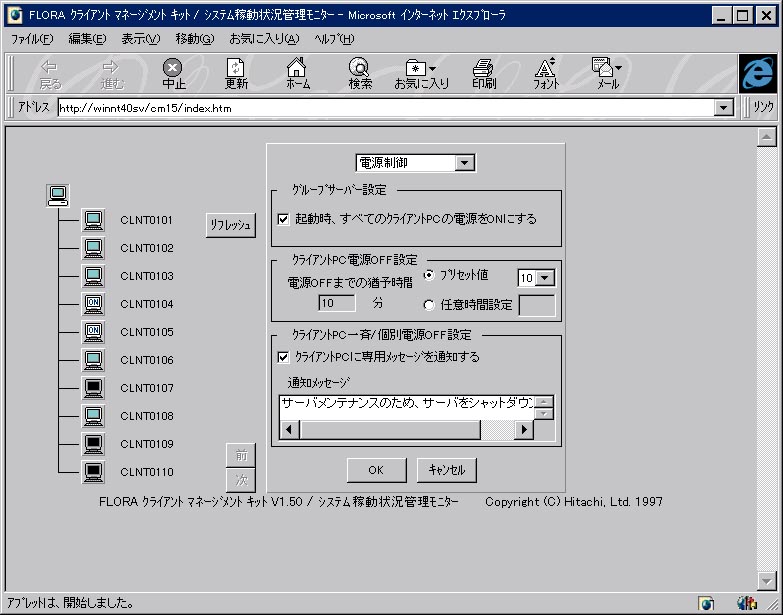
Task: Toggle クライアントPCに専用メッセージを通知する checkbox
Action: tap(283, 357)
